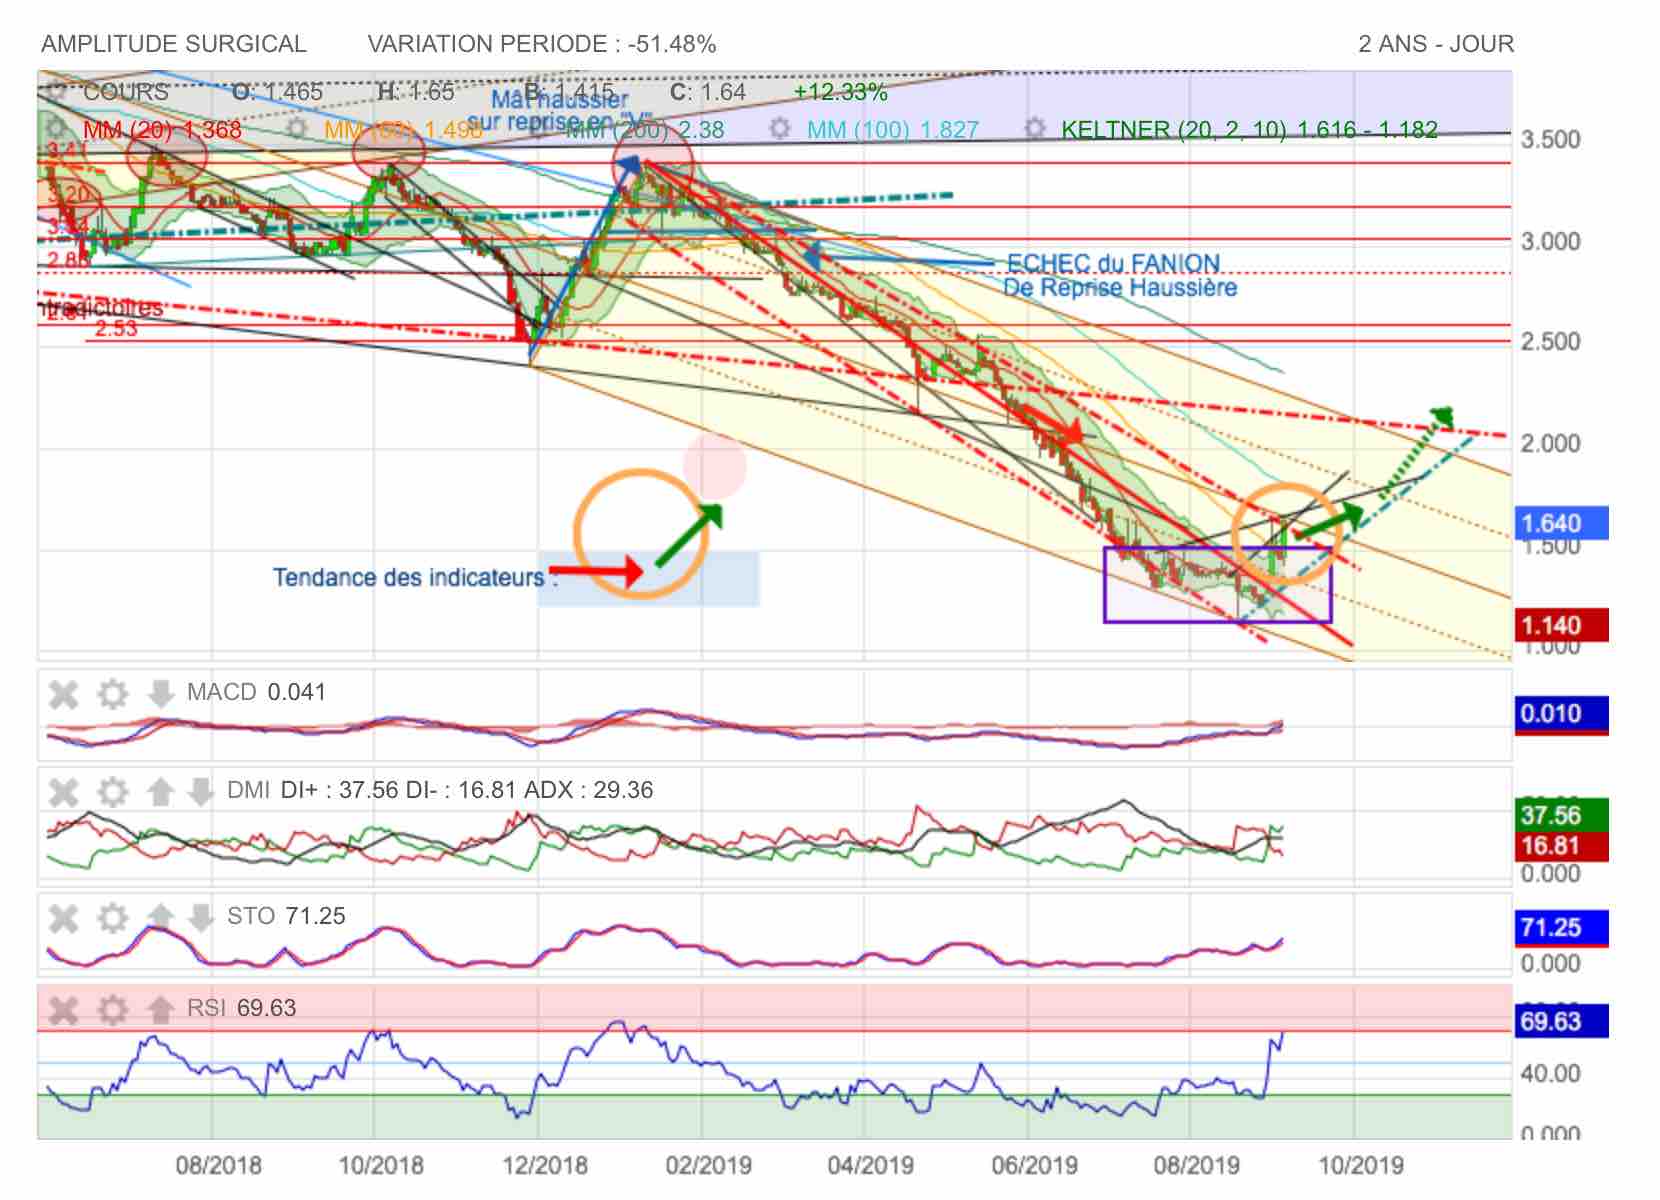Screen dimensions: 1660x1200
Task: Click the DMI DI+ ADX readout
Action: point(440,790)
